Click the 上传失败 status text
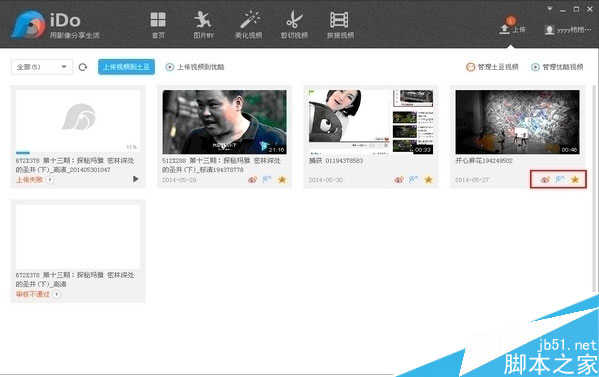 pyautogui.click(x=29, y=180)
